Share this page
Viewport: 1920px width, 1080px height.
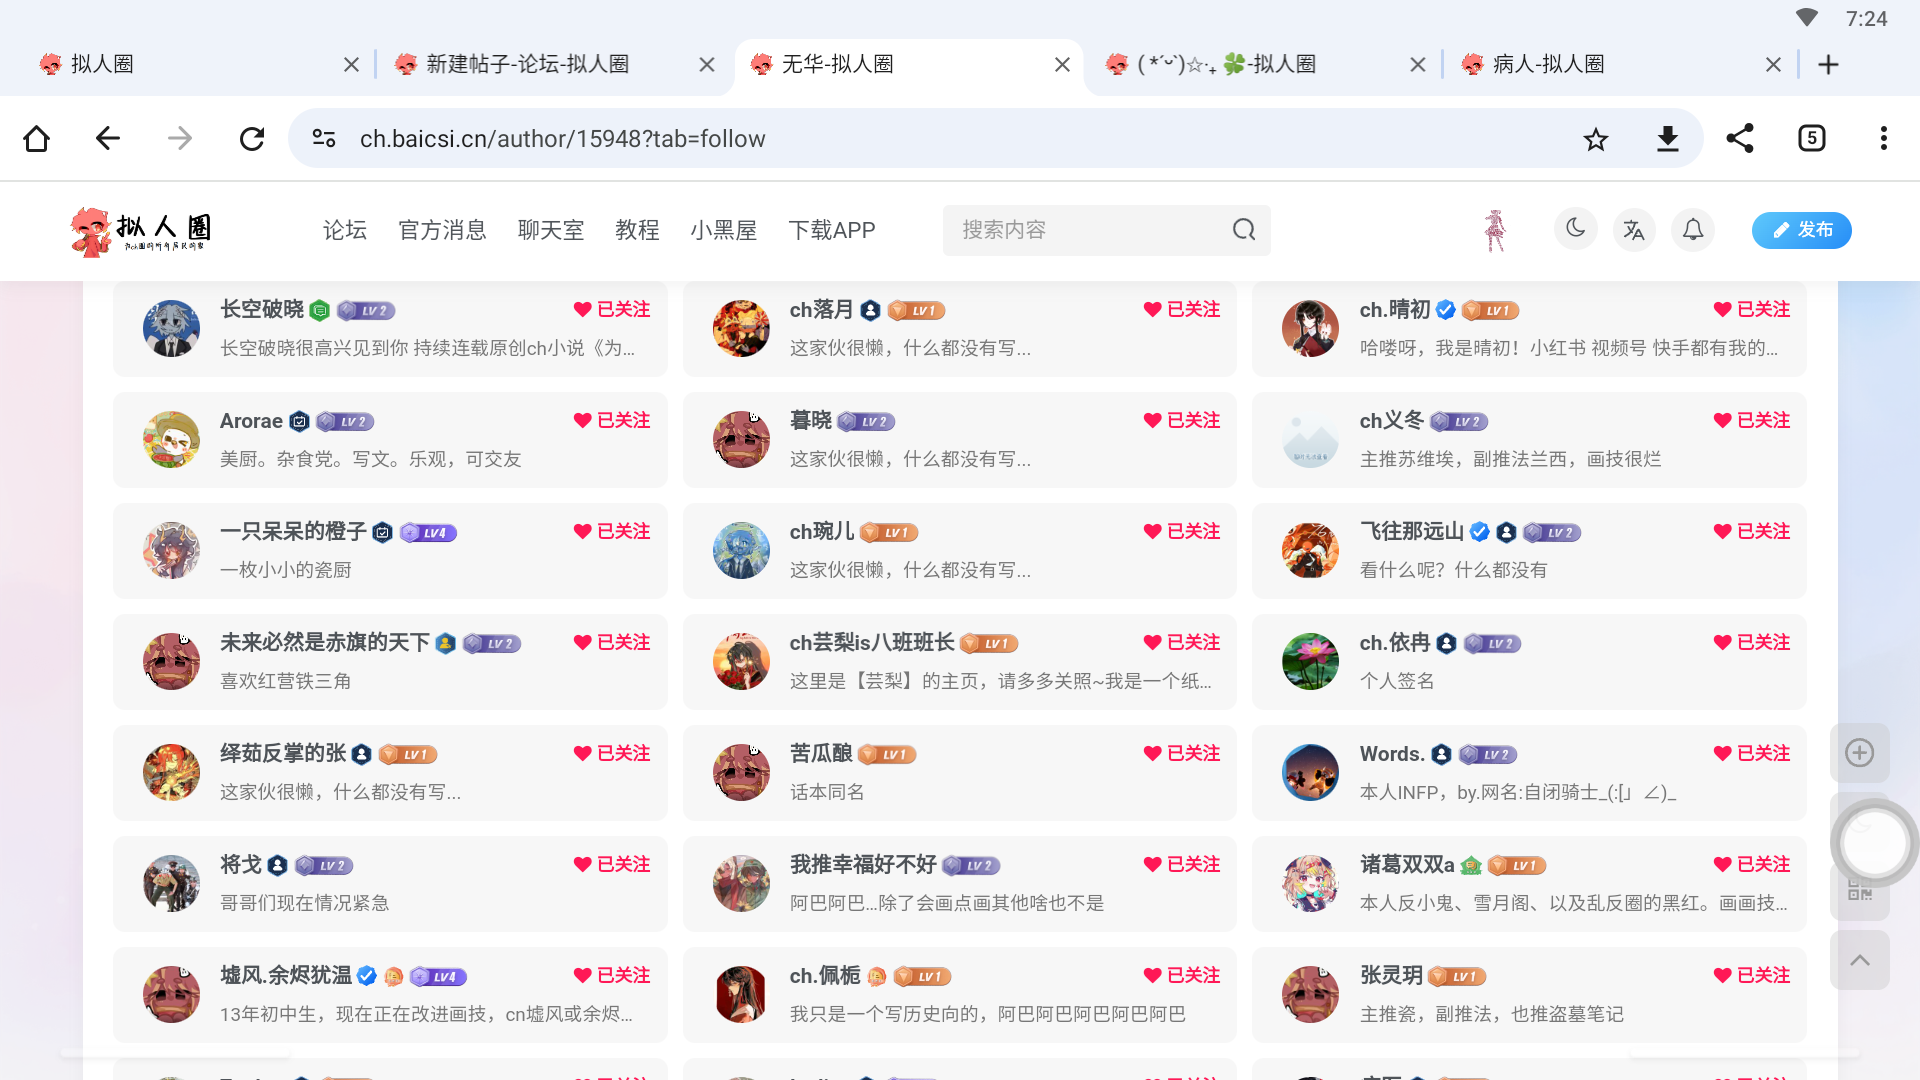click(x=1740, y=138)
